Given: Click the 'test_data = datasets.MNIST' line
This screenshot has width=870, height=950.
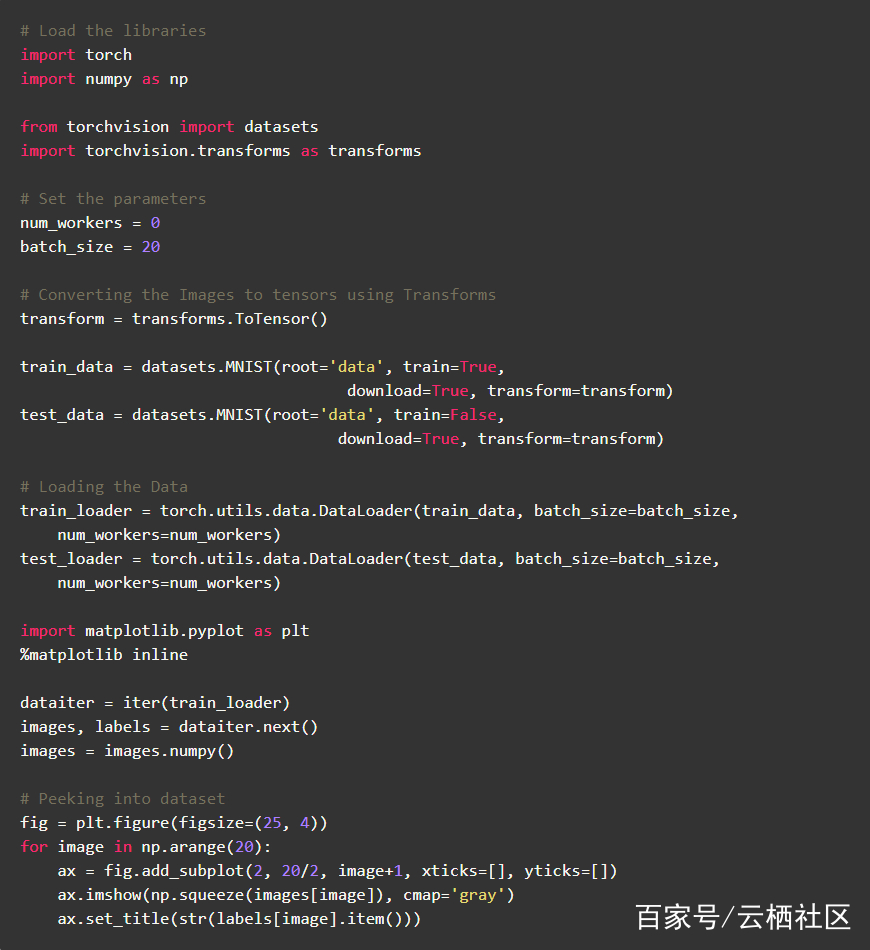Looking at the screenshot, I should pyautogui.click(x=262, y=415).
